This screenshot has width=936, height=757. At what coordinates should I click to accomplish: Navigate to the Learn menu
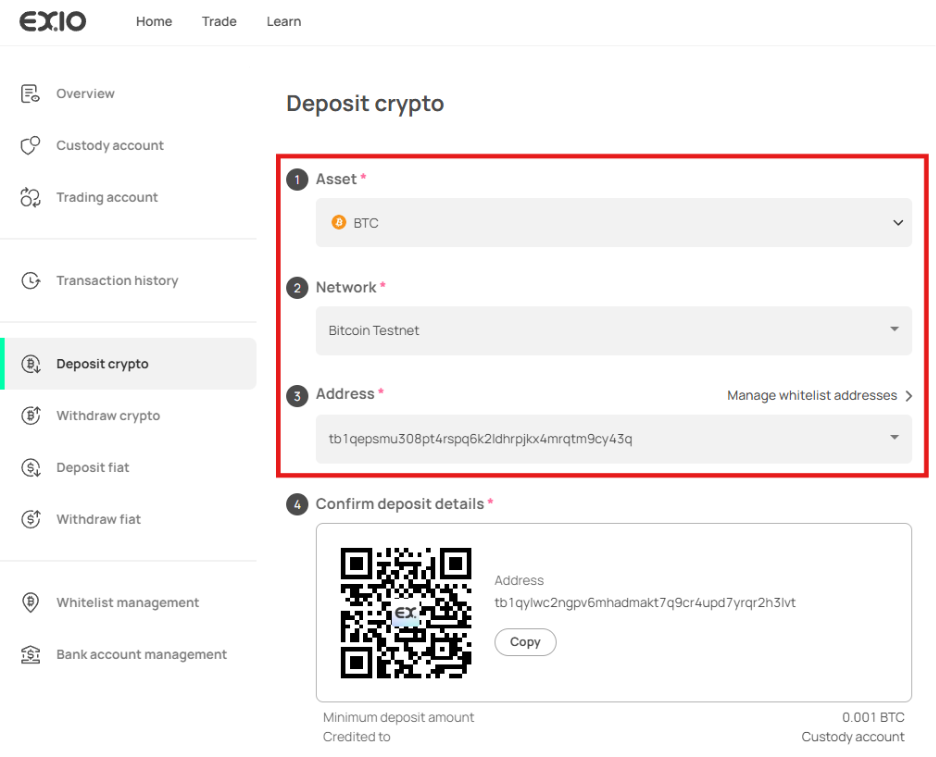coord(284,22)
